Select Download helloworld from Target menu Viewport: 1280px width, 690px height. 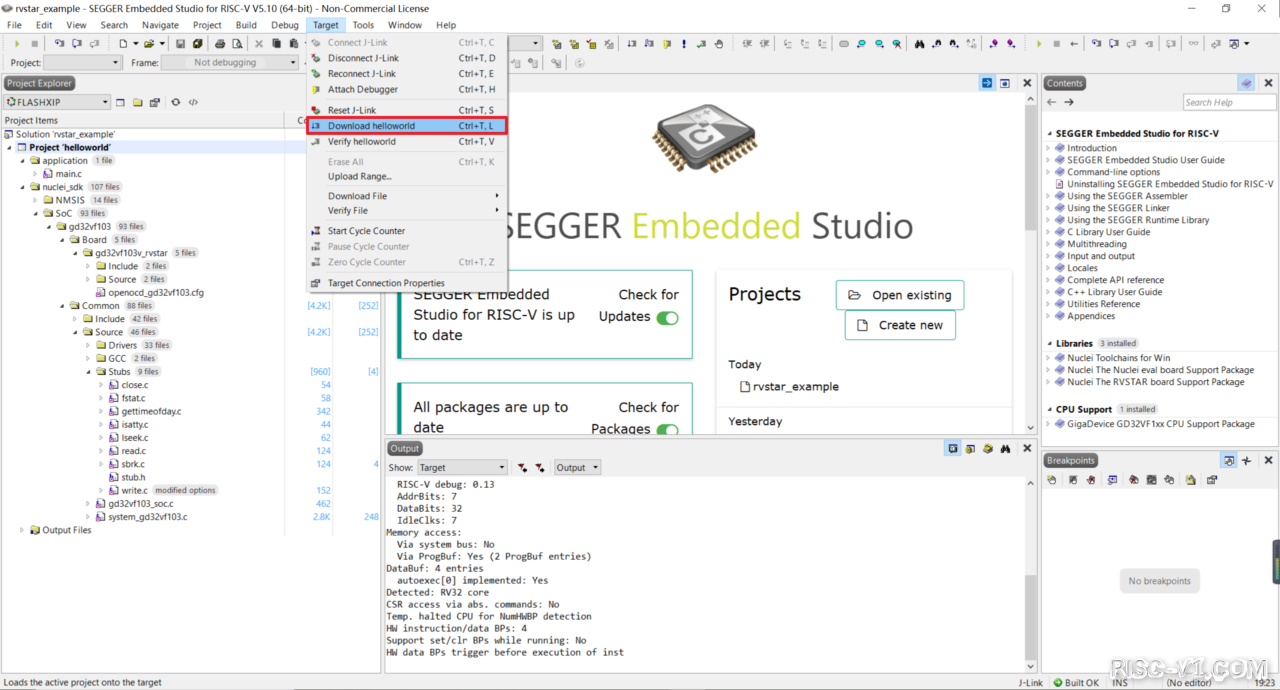[x=406, y=126]
